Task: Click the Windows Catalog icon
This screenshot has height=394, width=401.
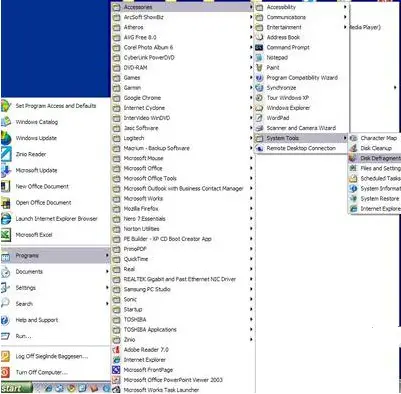Action: click(6, 122)
